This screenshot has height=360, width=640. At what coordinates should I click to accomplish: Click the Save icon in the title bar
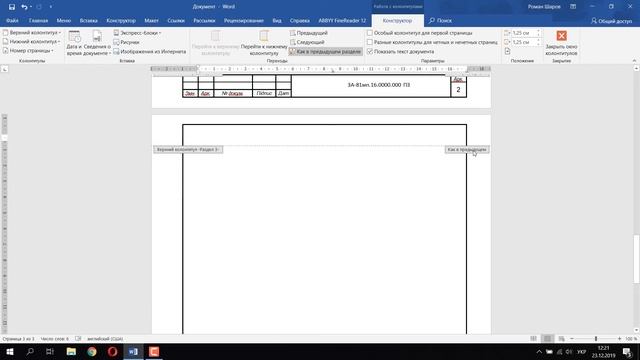point(11,7)
